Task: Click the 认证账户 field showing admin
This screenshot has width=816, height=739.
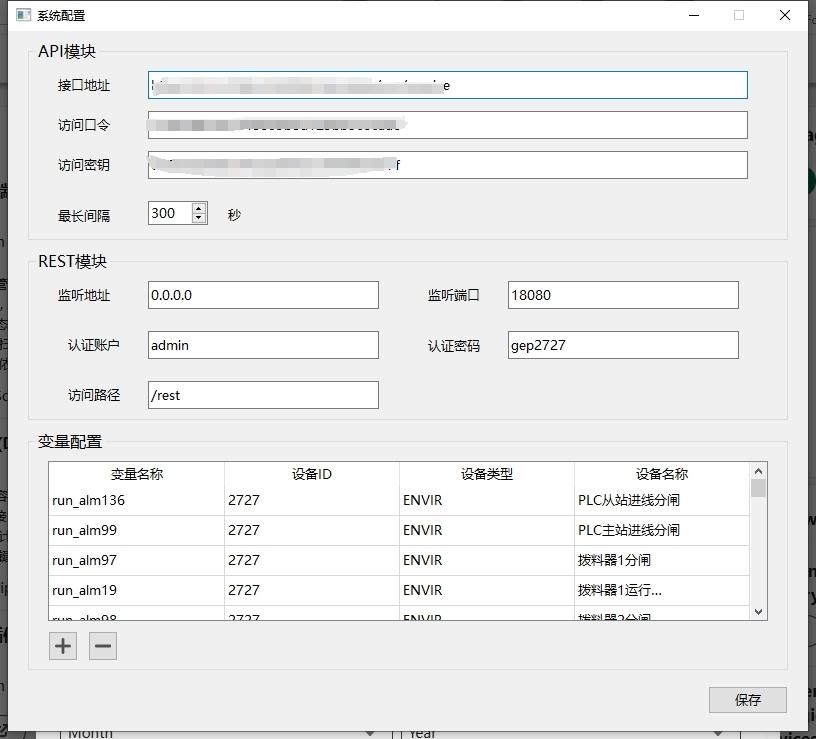Action: tap(263, 345)
